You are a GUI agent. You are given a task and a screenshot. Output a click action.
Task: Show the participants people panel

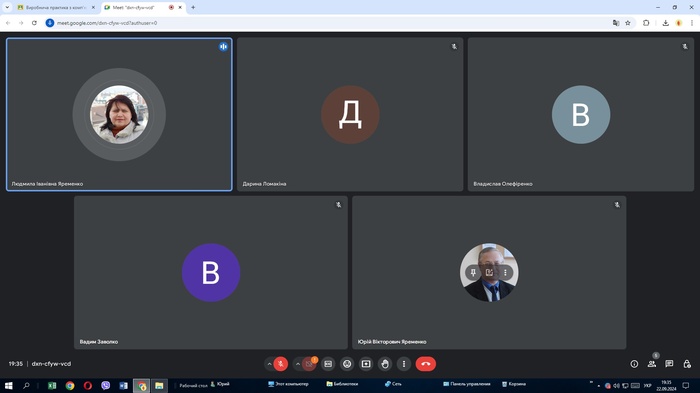tap(652, 364)
